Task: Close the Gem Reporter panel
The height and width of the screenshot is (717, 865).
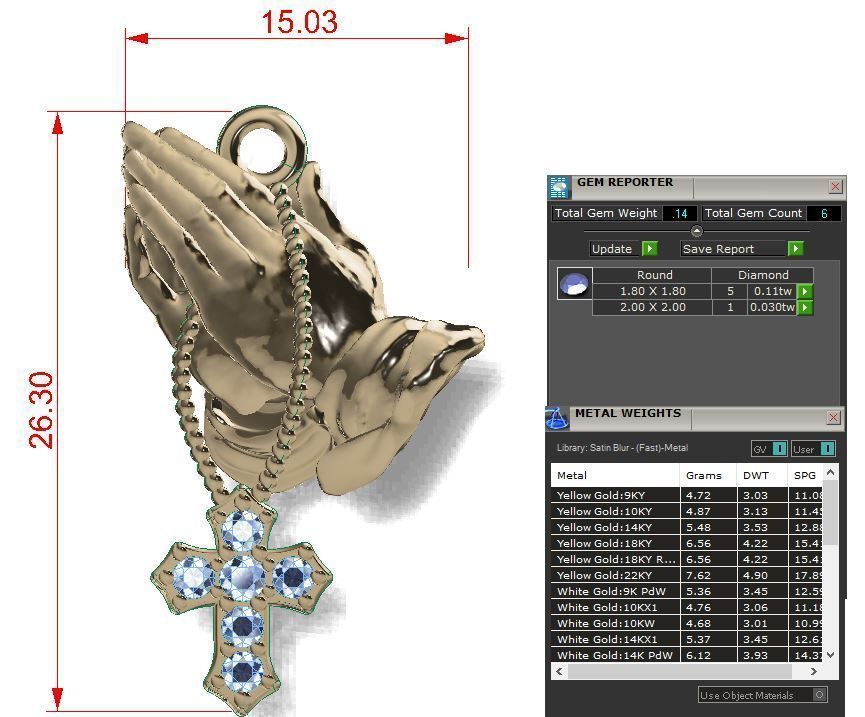Action: pos(835,186)
